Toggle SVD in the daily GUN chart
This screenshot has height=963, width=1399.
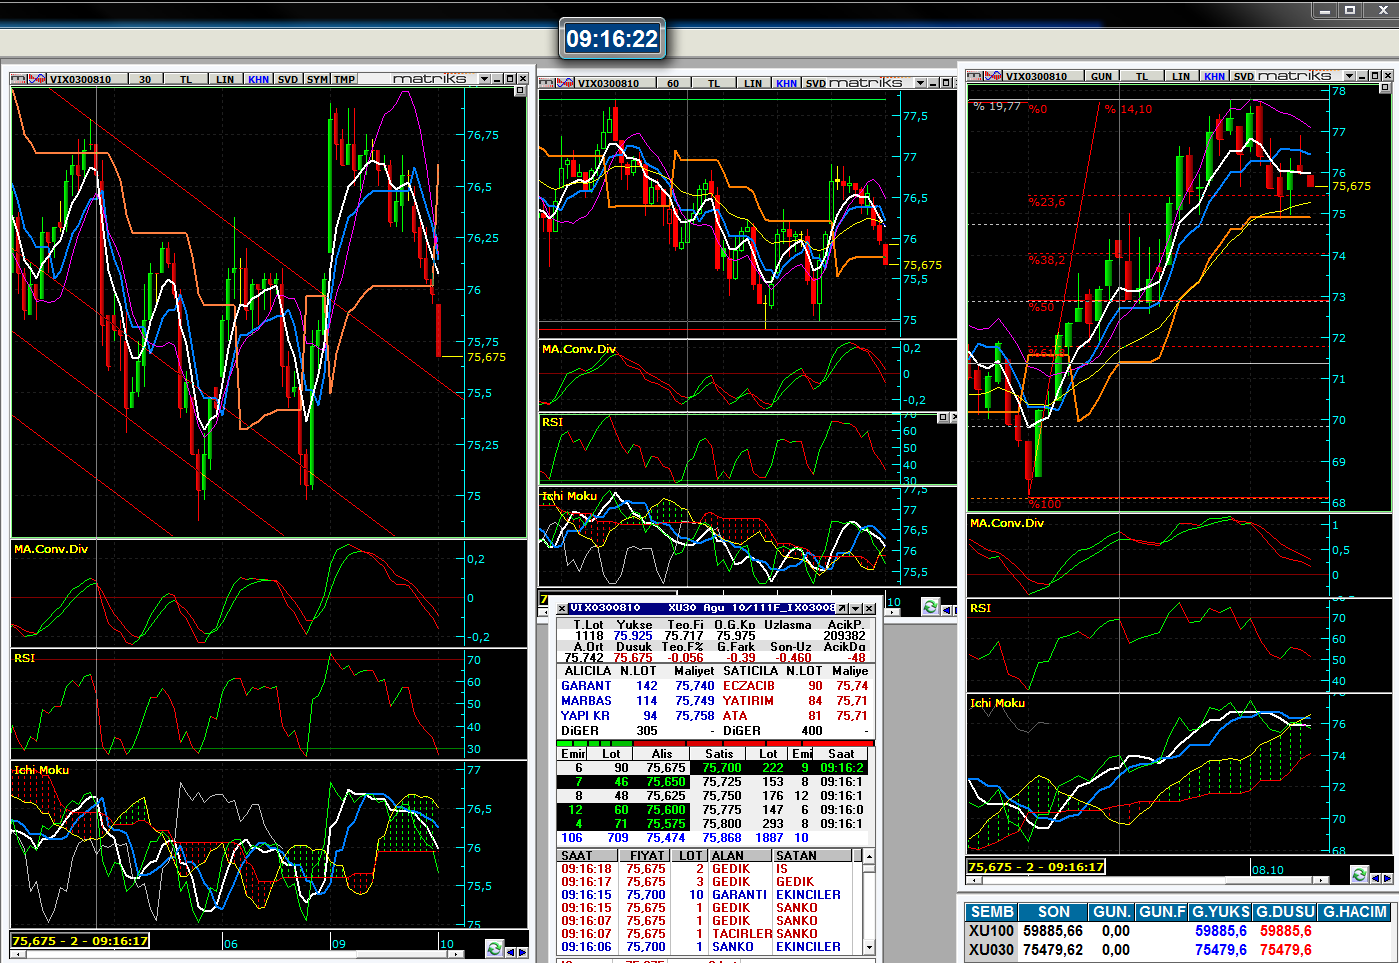click(x=1243, y=76)
